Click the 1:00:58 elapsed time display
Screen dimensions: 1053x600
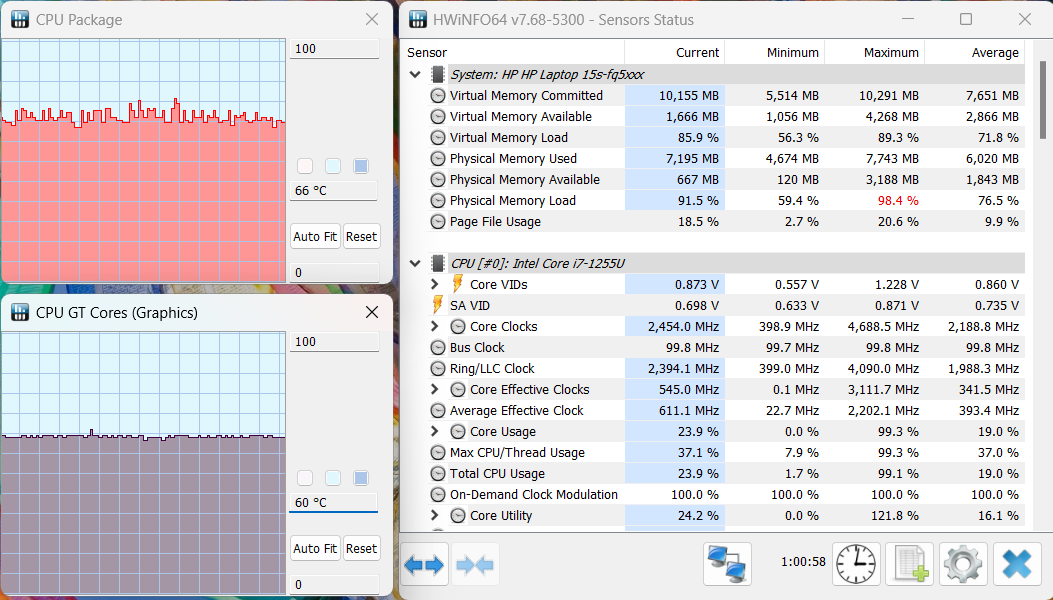[x=803, y=562]
